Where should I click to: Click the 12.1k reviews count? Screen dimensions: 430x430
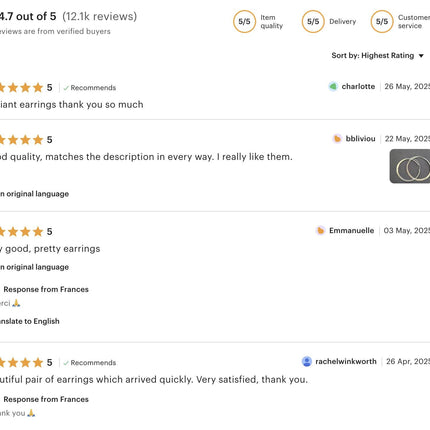(x=100, y=16)
